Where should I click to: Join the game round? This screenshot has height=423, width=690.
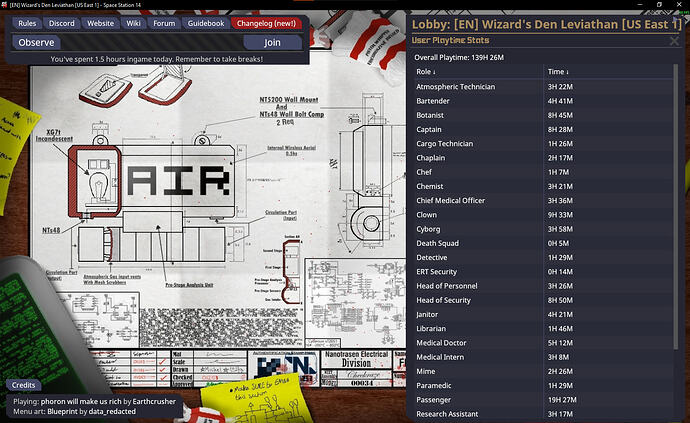(x=272, y=43)
